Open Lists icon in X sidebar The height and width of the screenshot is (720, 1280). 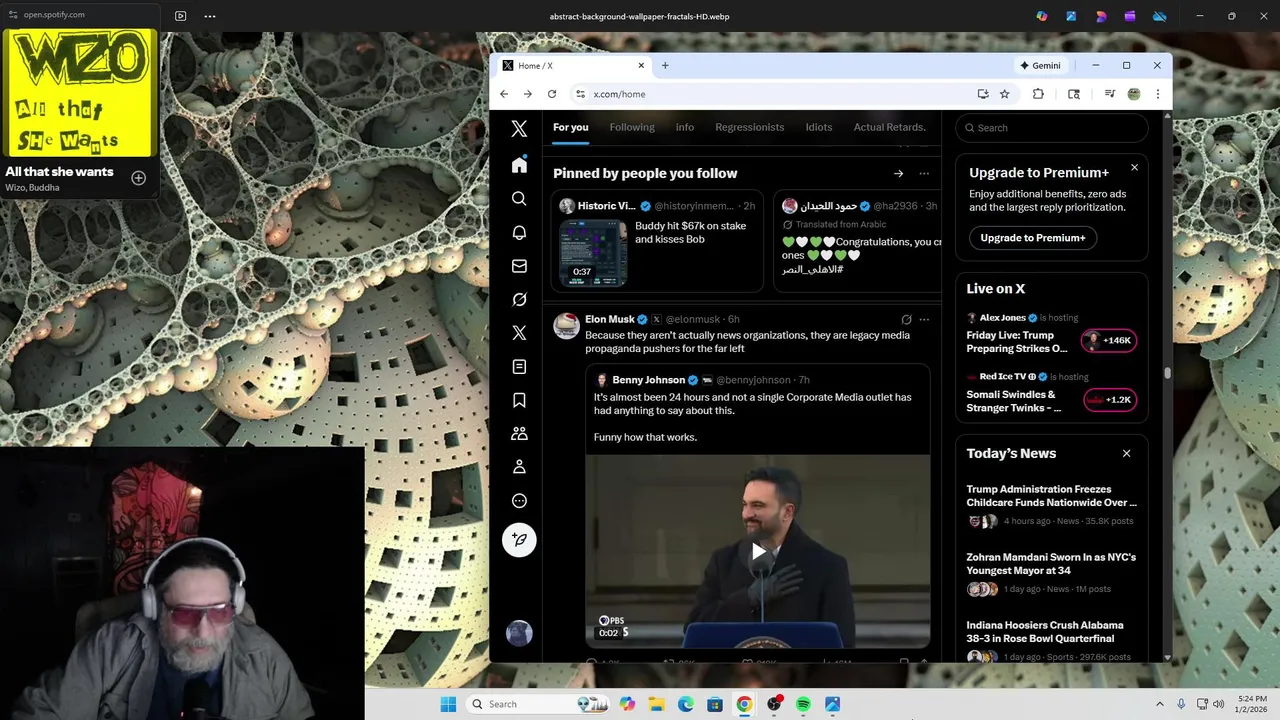[519, 367]
